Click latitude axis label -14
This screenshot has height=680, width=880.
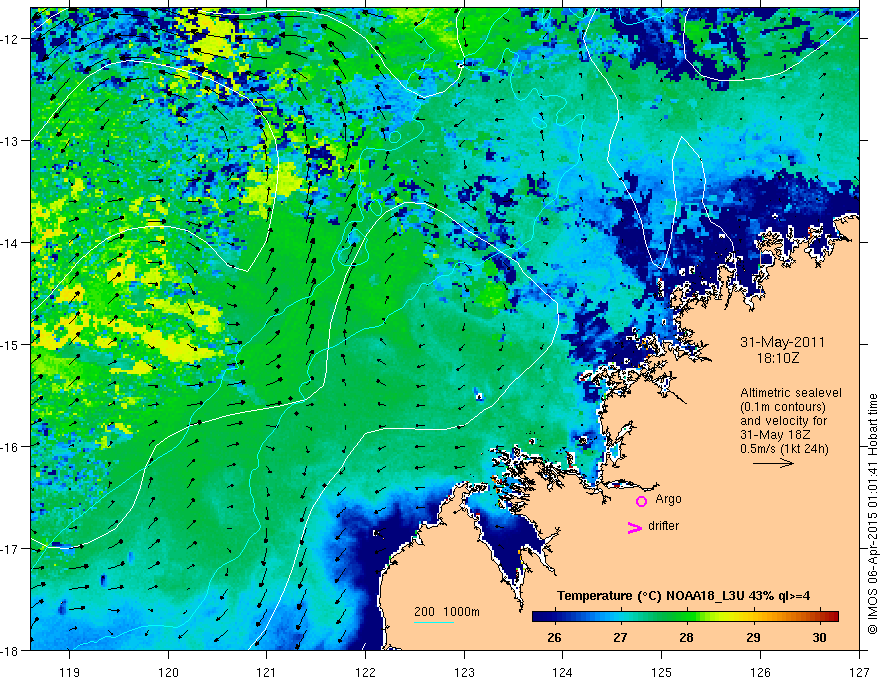[x=10, y=243]
